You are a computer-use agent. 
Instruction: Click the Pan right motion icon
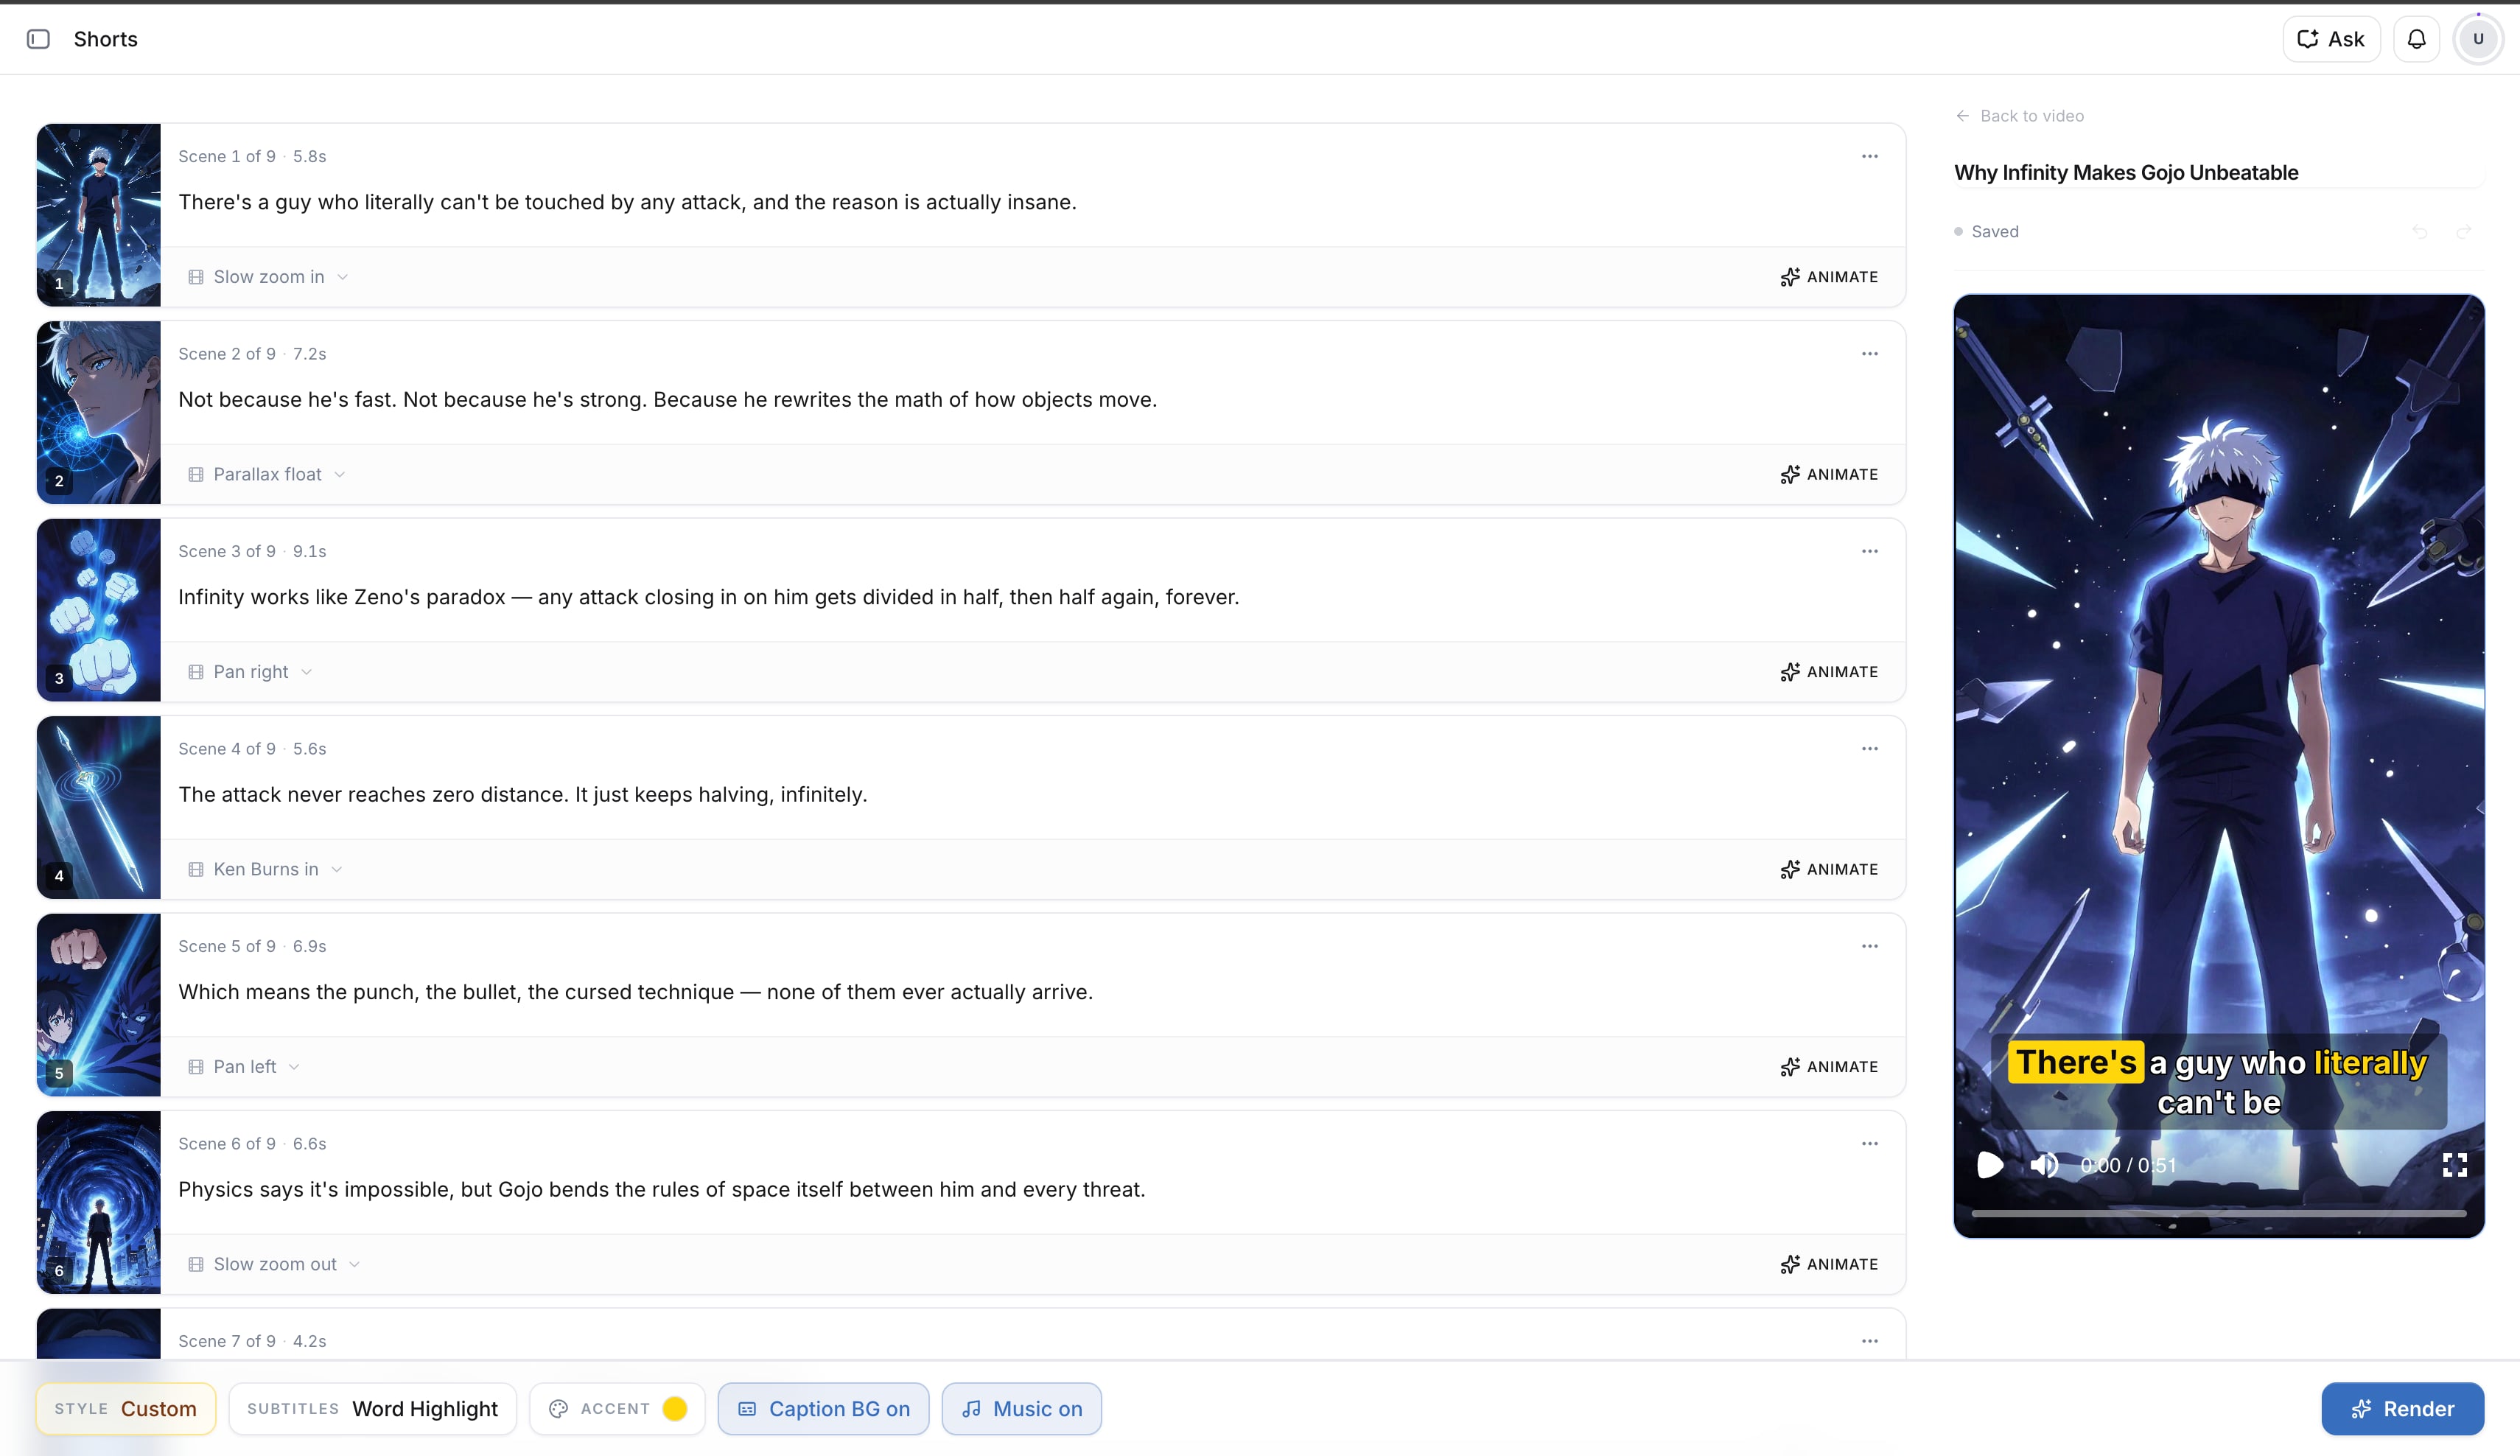click(x=196, y=672)
